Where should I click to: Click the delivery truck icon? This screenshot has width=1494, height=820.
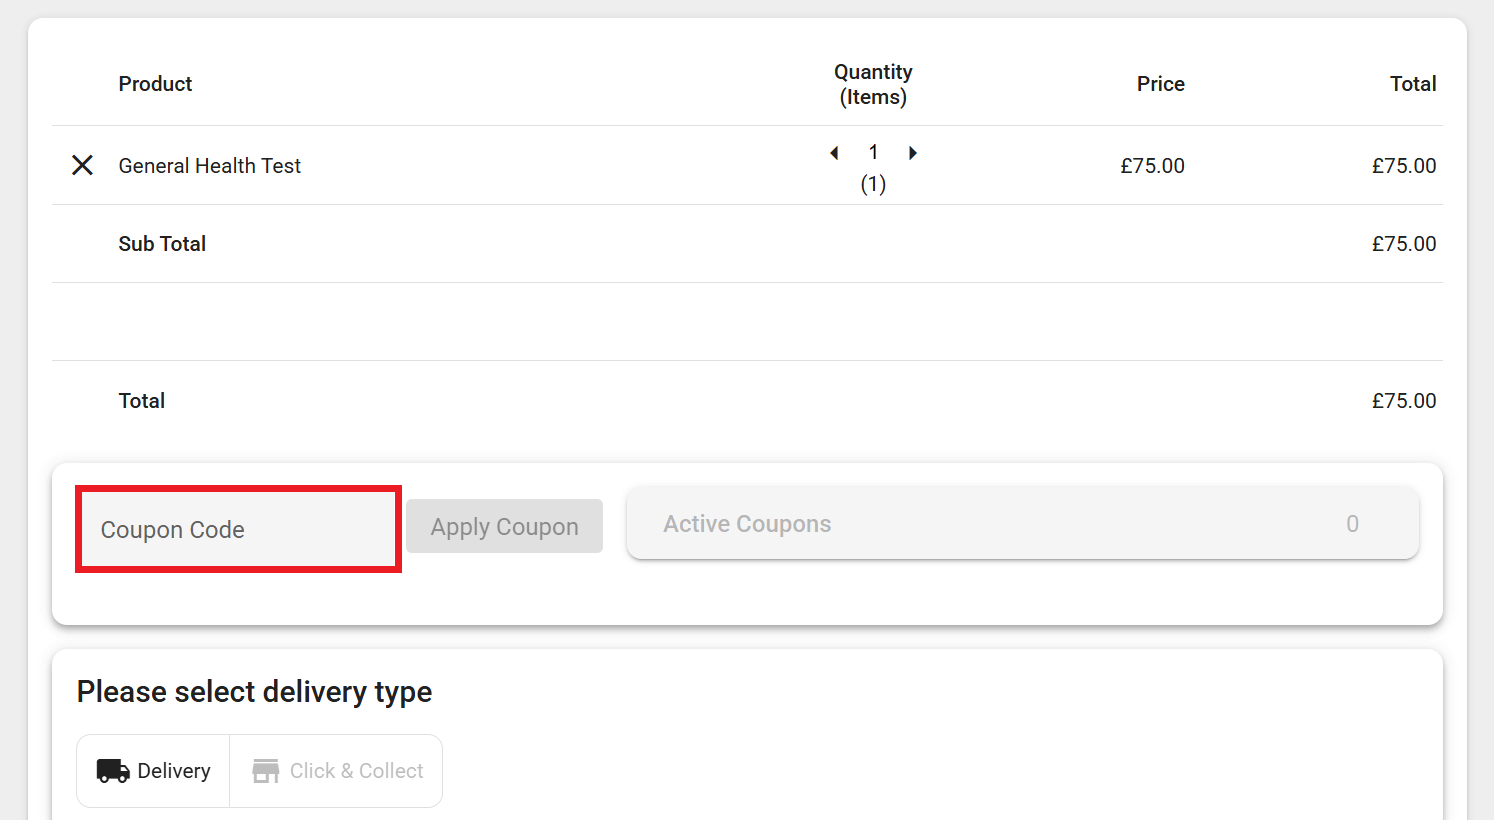point(112,771)
